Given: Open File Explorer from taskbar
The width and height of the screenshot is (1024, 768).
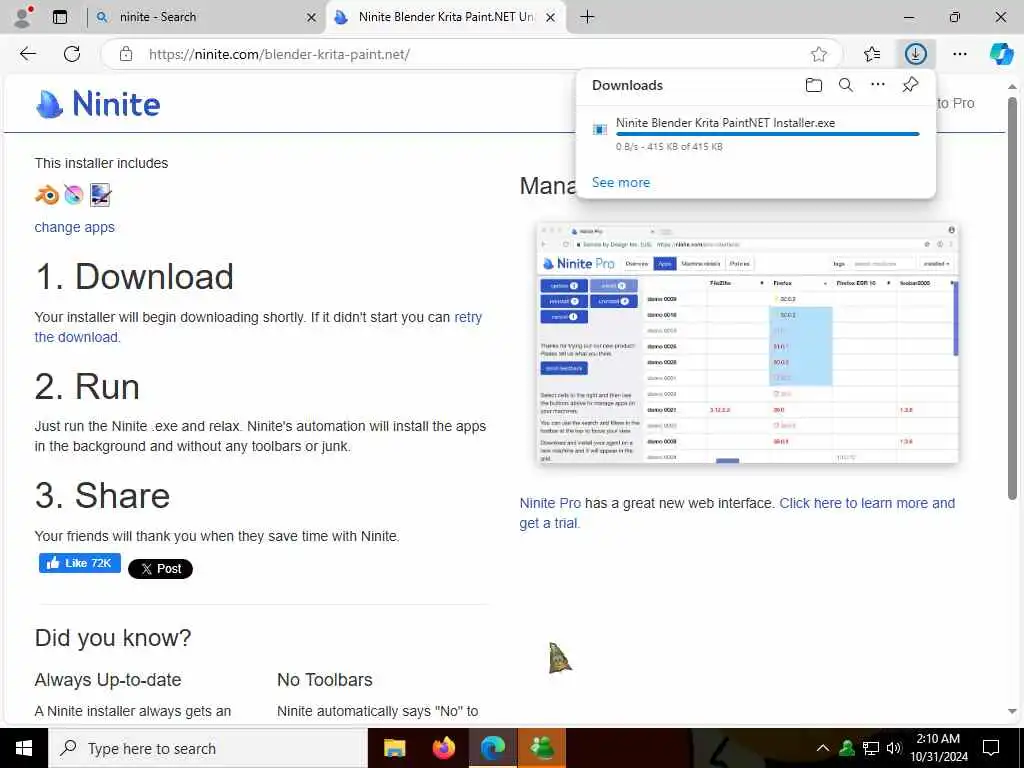Looking at the screenshot, I should (x=394, y=748).
